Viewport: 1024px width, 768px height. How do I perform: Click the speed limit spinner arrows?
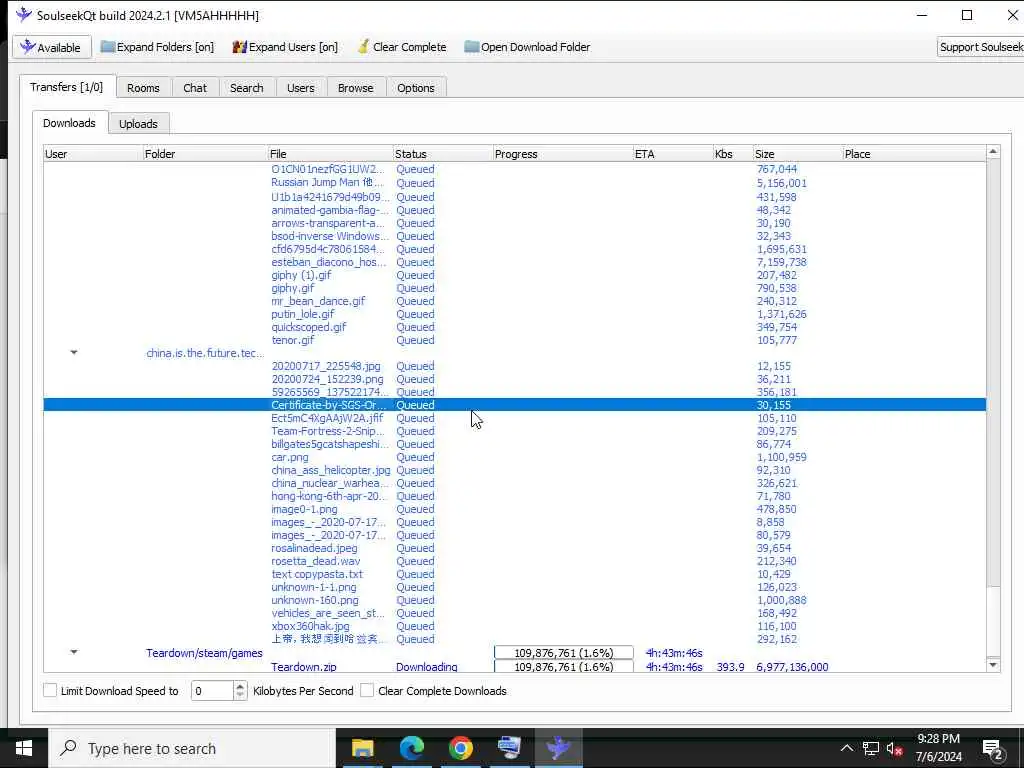coord(240,690)
